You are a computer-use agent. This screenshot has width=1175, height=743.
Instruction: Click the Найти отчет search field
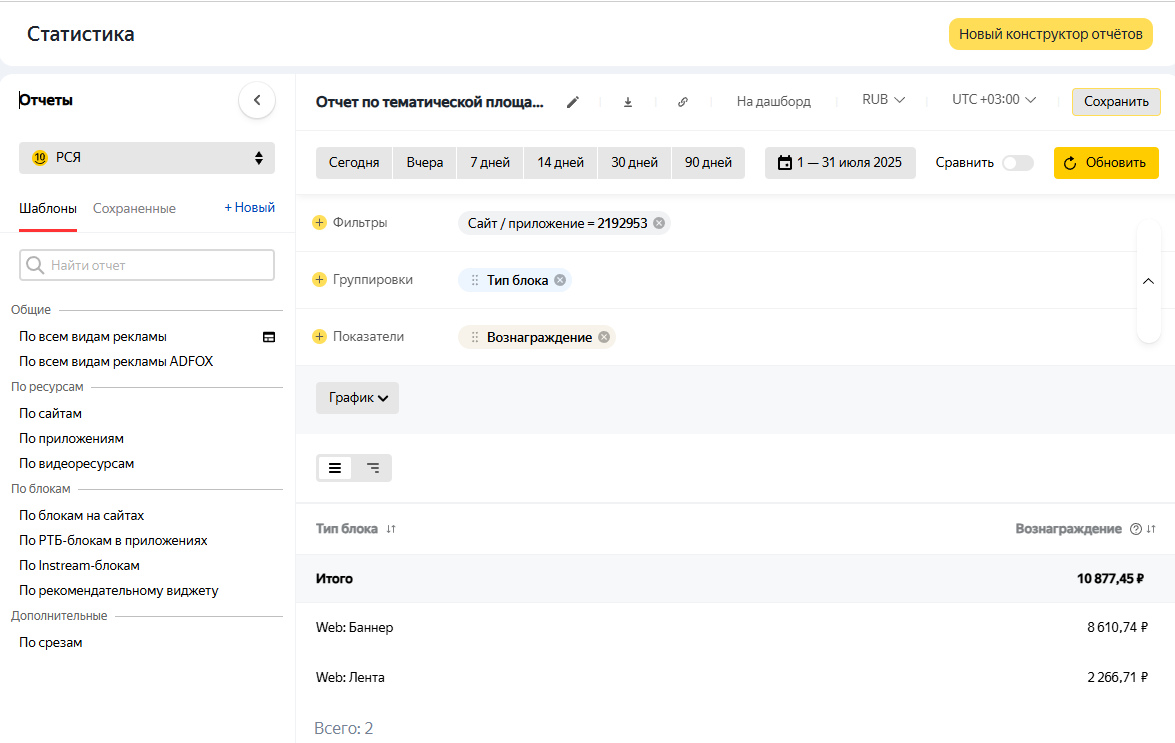click(147, 265)
